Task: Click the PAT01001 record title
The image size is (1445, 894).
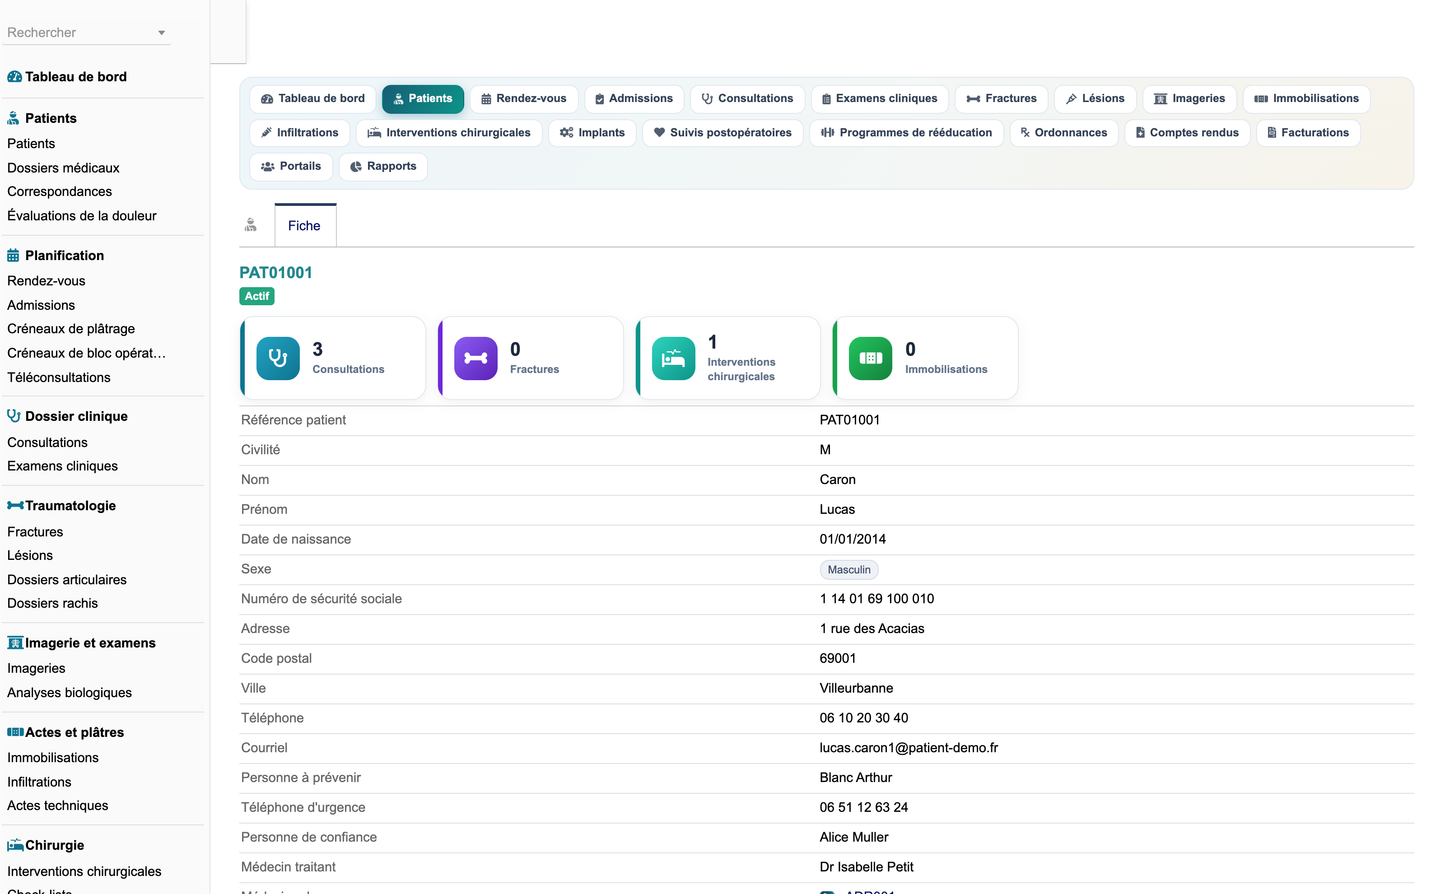Action: click(276, 273)
